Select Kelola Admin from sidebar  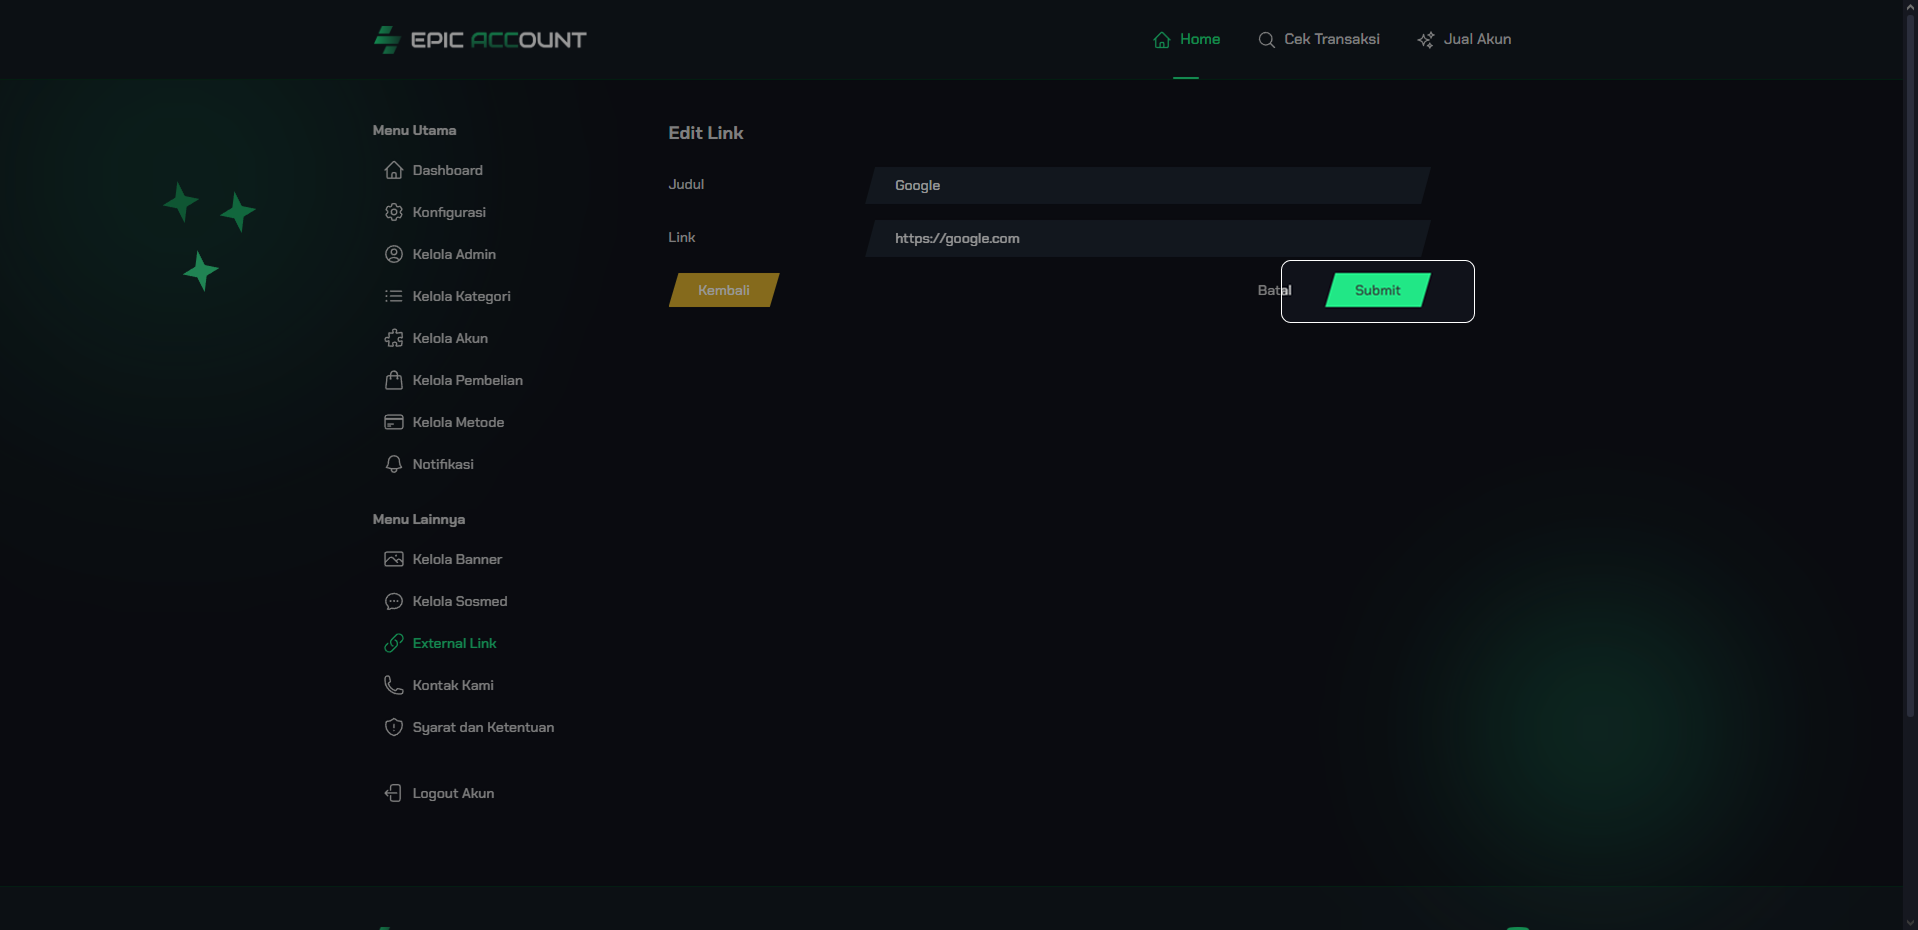point(441,254)
